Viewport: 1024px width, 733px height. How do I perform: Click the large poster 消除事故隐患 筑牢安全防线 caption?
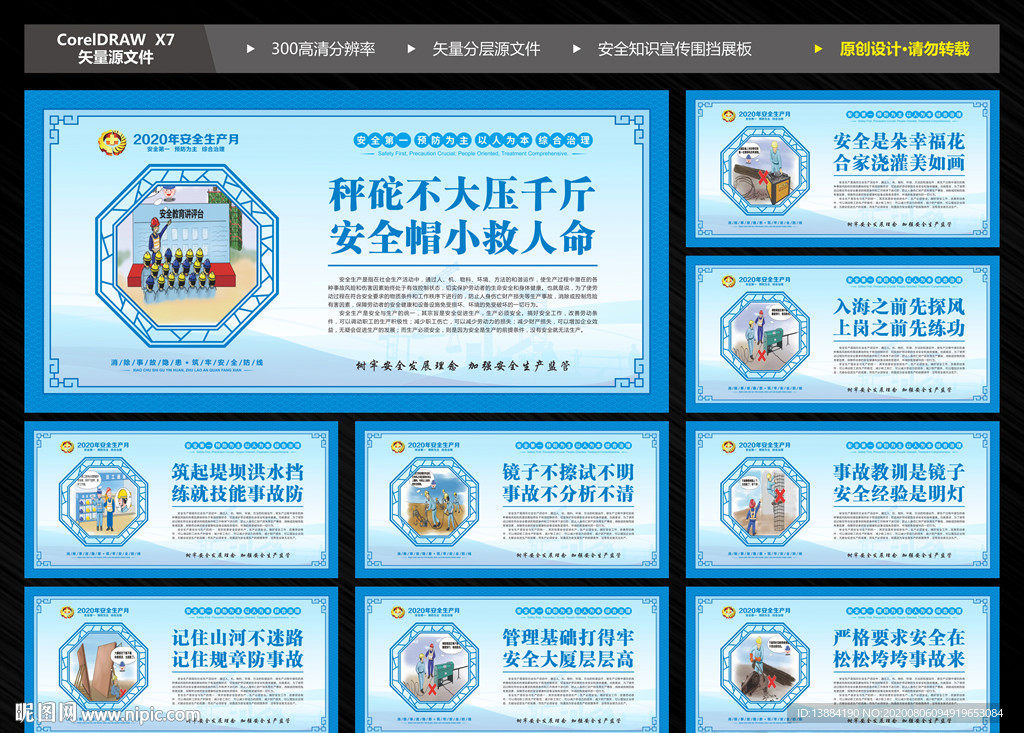click(x=187, y=363)
